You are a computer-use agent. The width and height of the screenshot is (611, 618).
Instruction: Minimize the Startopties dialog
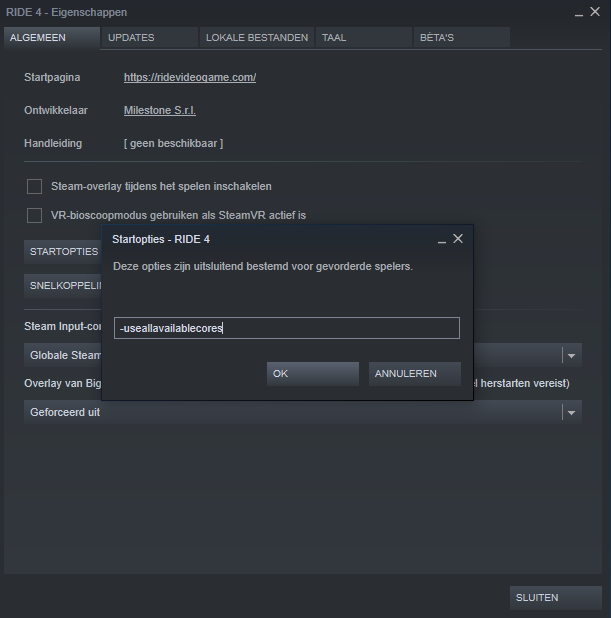point(442,240)
